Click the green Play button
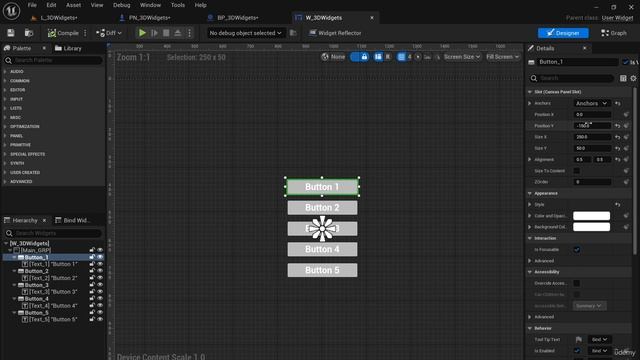Viewport: 640px width, 360px height. tap(142, 33)
